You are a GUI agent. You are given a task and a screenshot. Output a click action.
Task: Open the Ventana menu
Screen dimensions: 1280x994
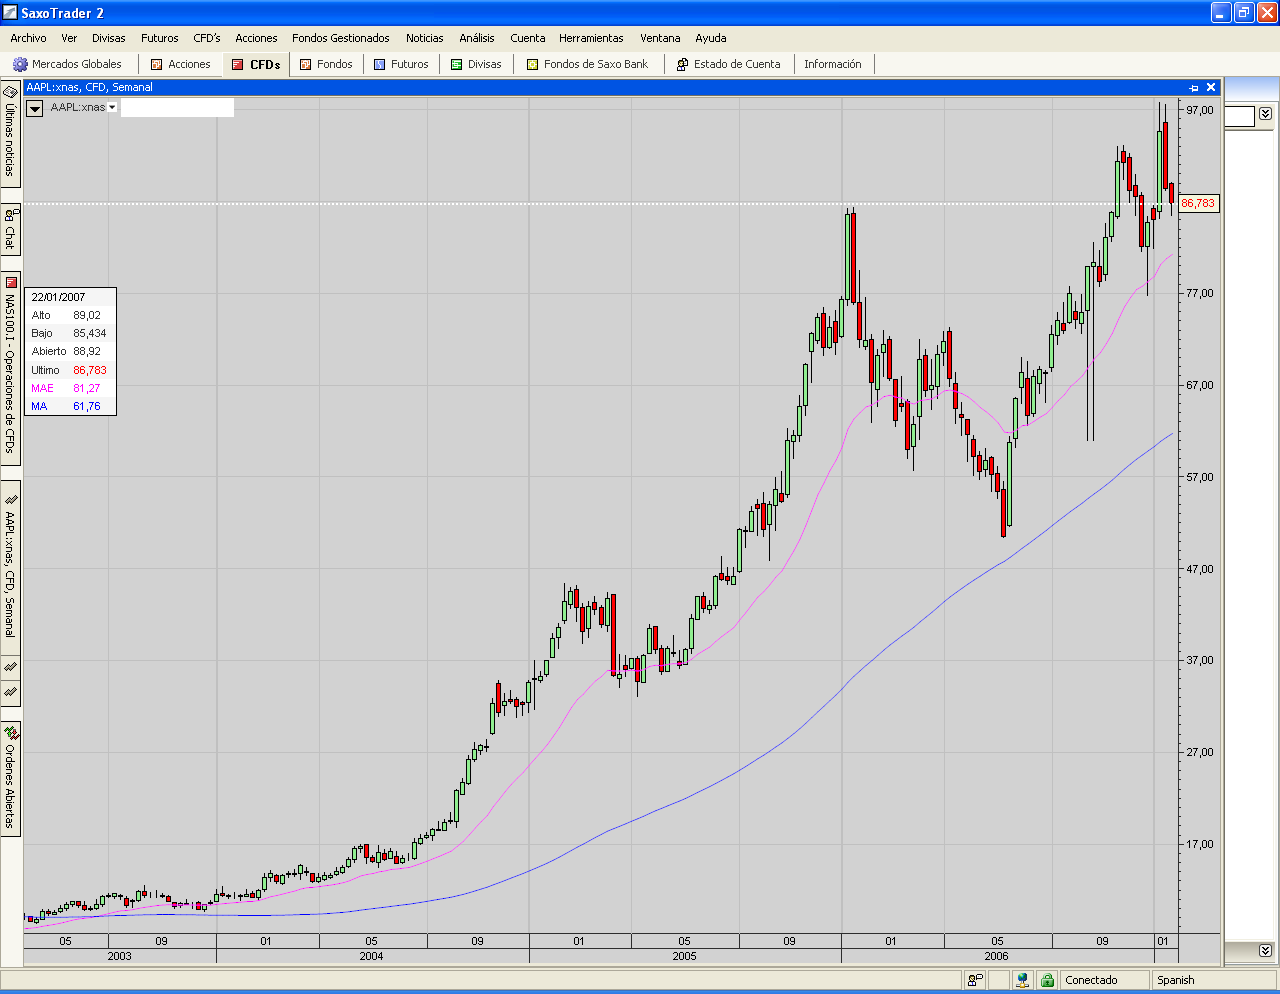coord(660,38)
